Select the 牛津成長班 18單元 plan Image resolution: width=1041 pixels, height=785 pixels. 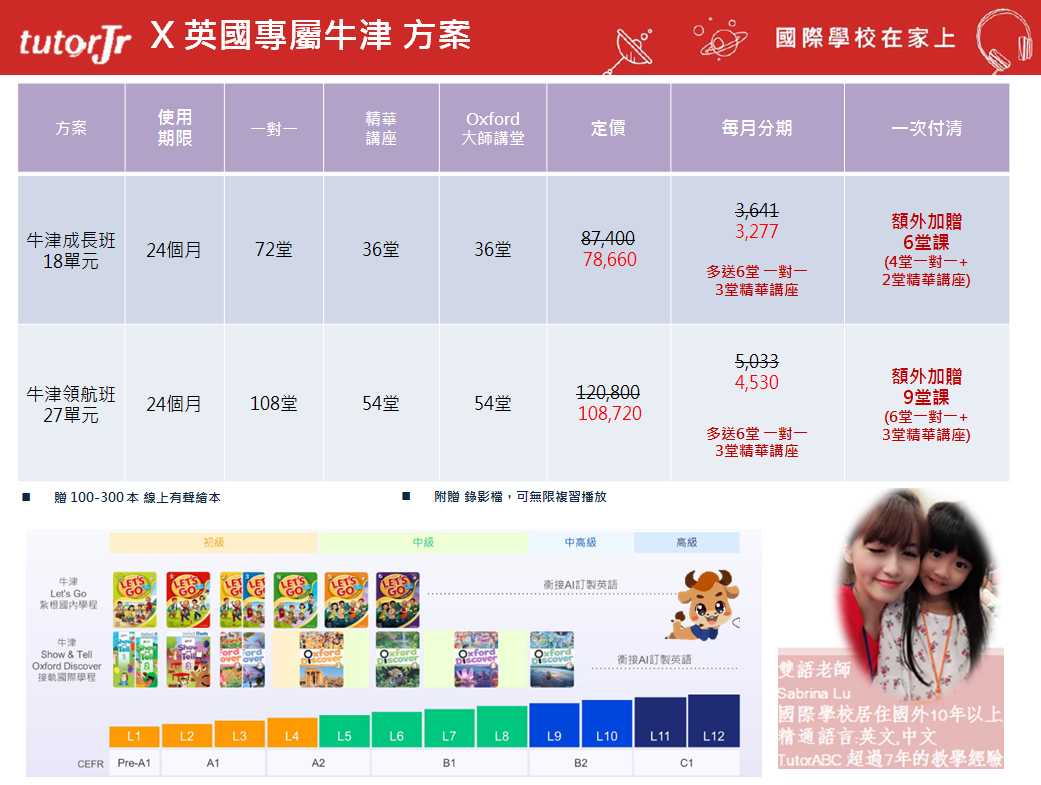71,250
